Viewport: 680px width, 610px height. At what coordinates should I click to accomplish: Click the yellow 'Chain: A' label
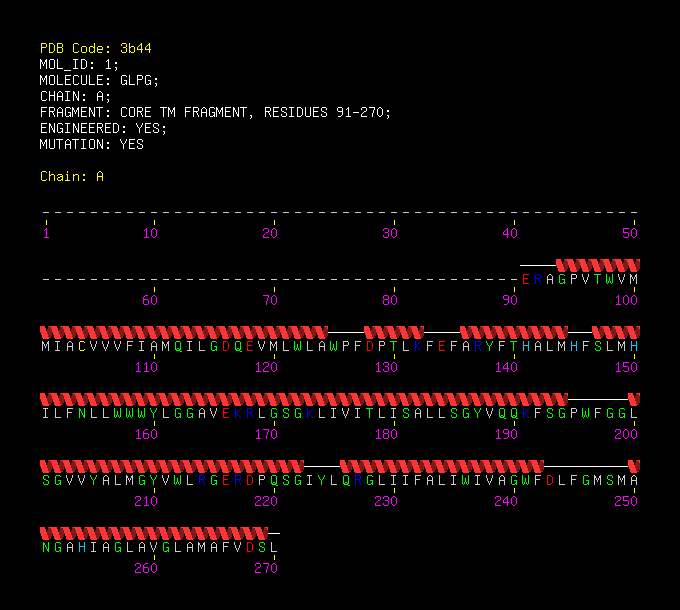pyautogui.click(x=72, y=176)
